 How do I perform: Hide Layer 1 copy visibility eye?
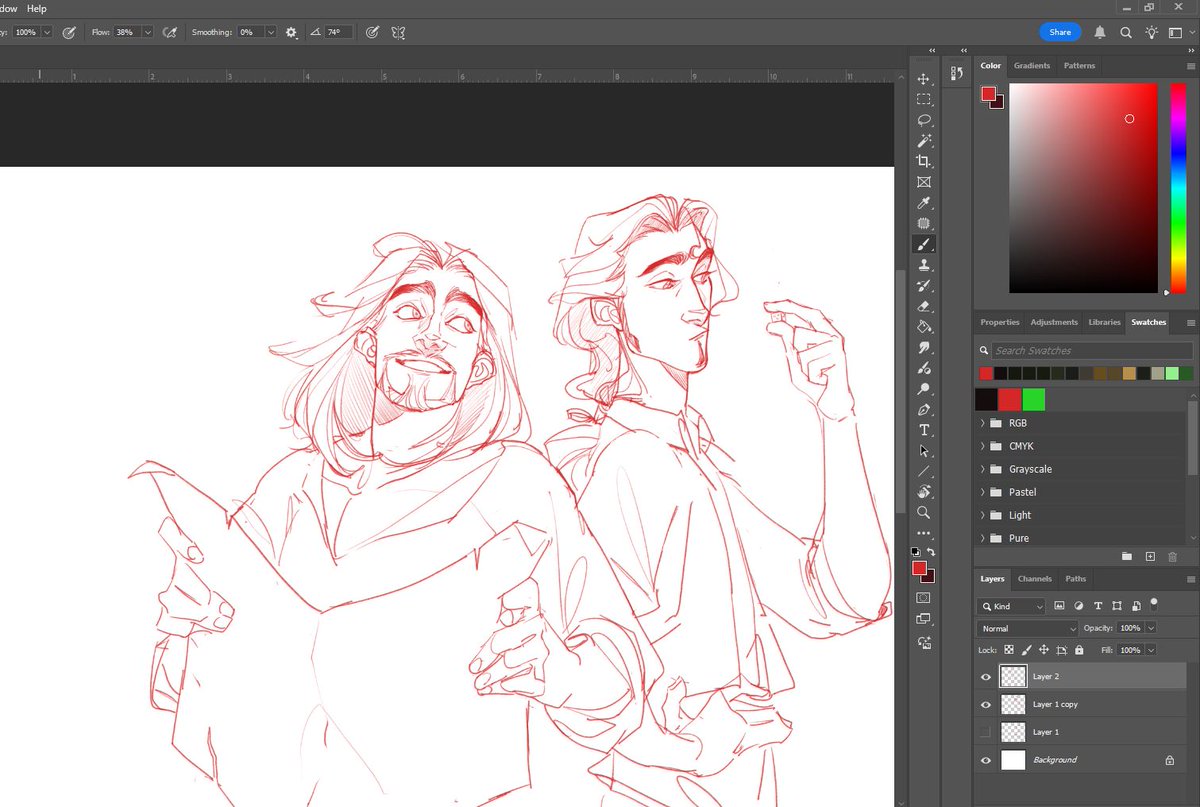pos(986,704)
